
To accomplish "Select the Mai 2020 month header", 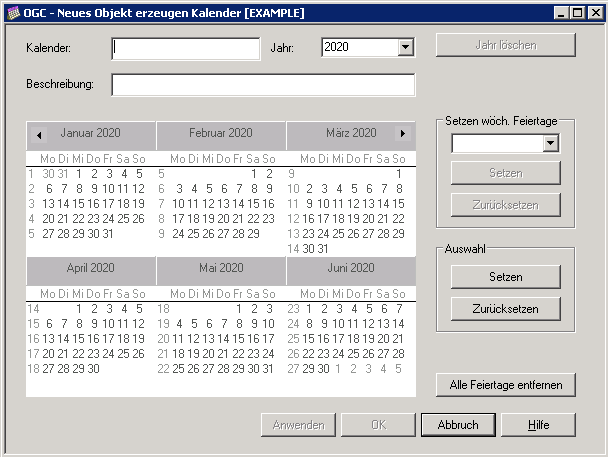I will coord(221,268).
